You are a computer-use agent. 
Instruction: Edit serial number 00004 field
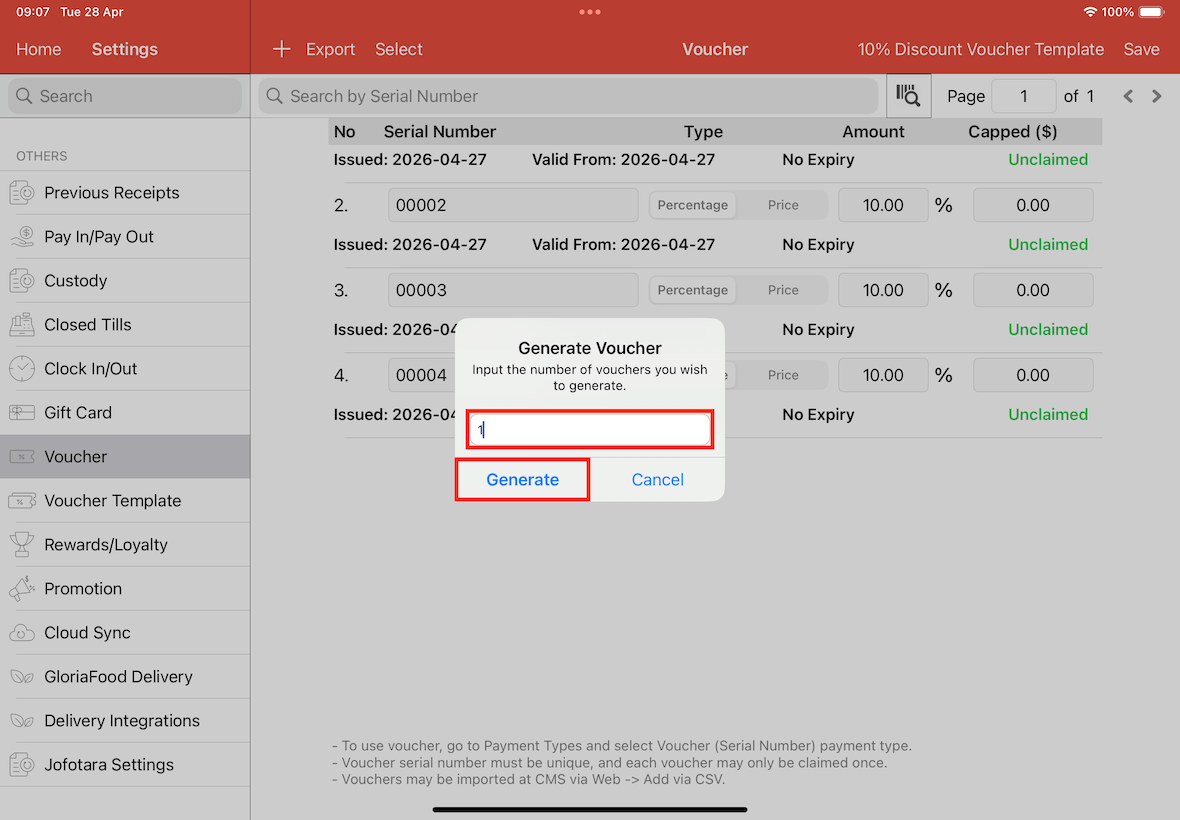(421, 375)
